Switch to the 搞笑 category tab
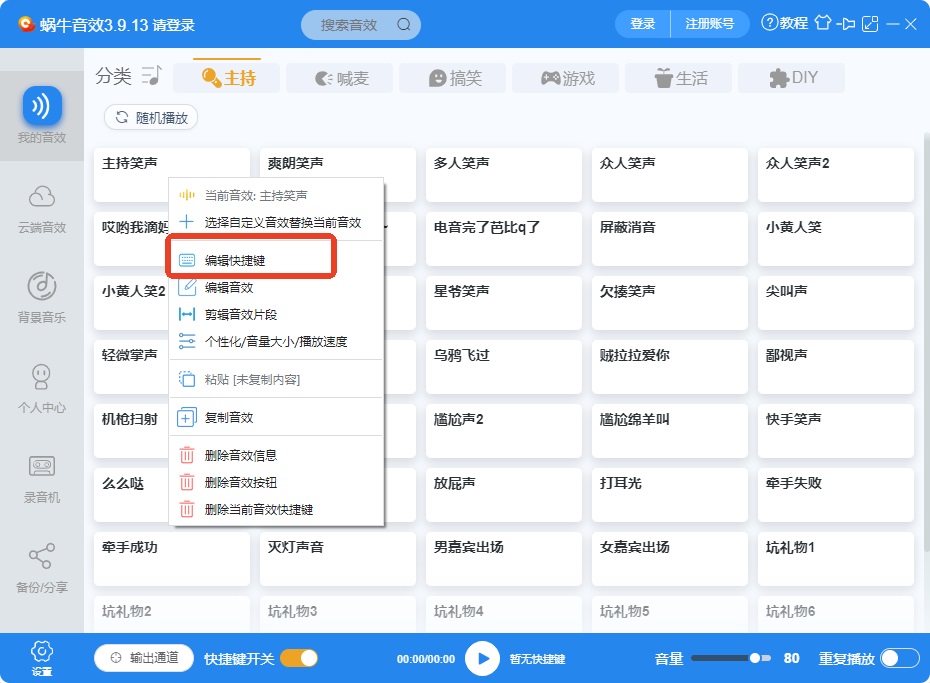930x683 pixels. 454,78
